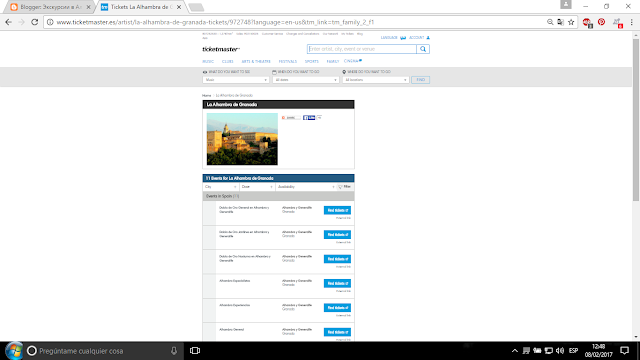This screenshot has width=640, height=360.
Task: Expand the 'All dates' dropdown
Action: [x=305, y=80]
